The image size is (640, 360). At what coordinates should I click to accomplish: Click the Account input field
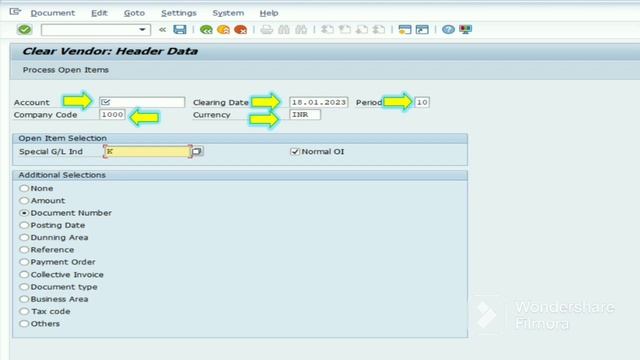point(142,102)
